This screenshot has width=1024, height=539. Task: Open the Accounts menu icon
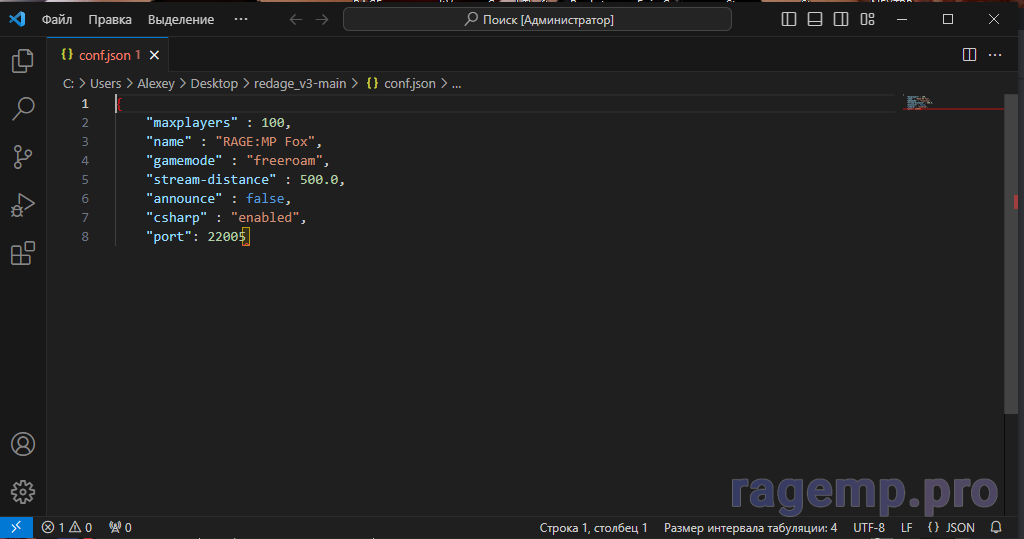pos(22,444)
